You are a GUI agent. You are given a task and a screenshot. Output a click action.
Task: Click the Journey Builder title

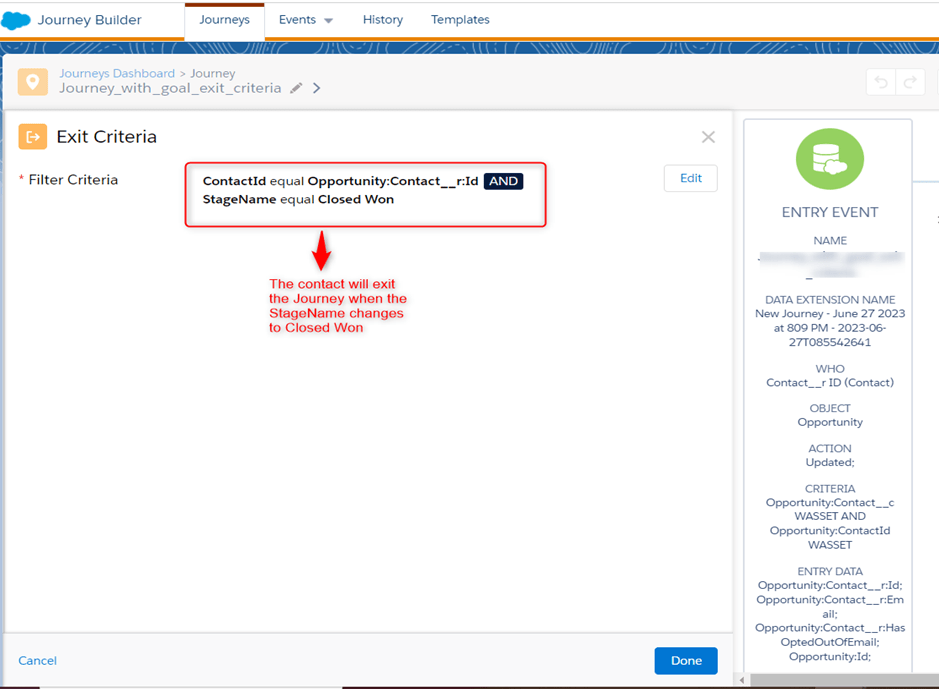[90, 20]
